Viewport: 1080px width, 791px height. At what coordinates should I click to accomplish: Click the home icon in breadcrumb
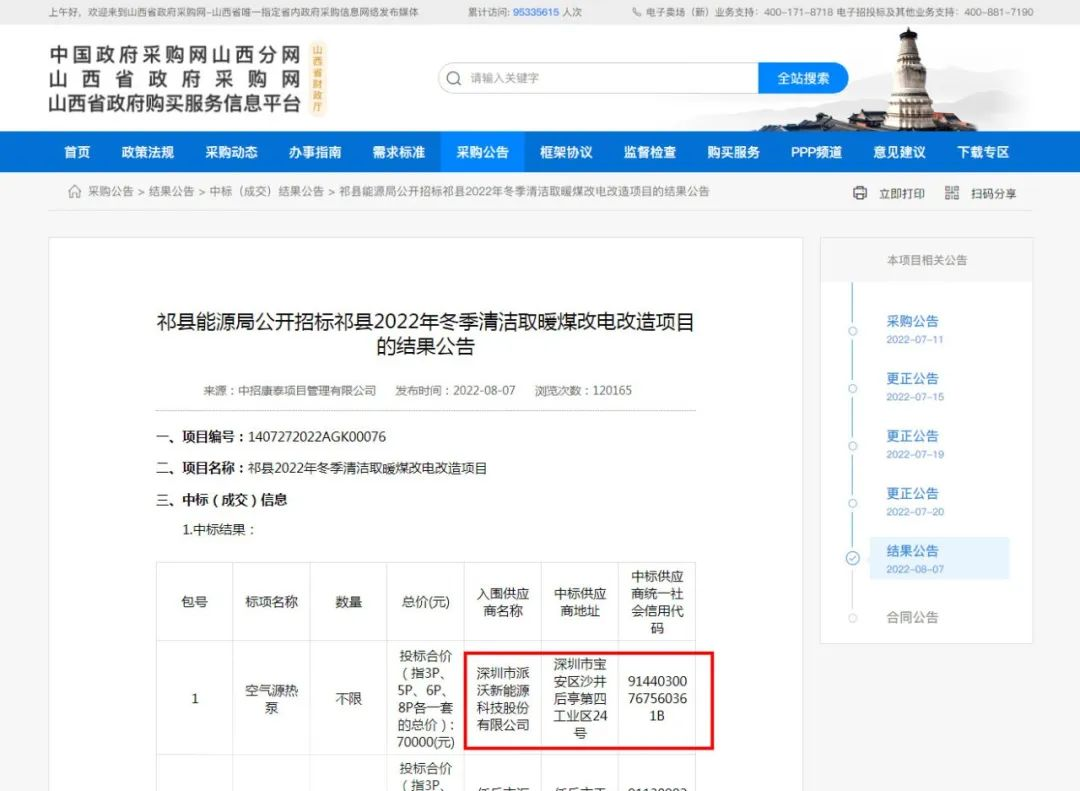pos(75,192)
